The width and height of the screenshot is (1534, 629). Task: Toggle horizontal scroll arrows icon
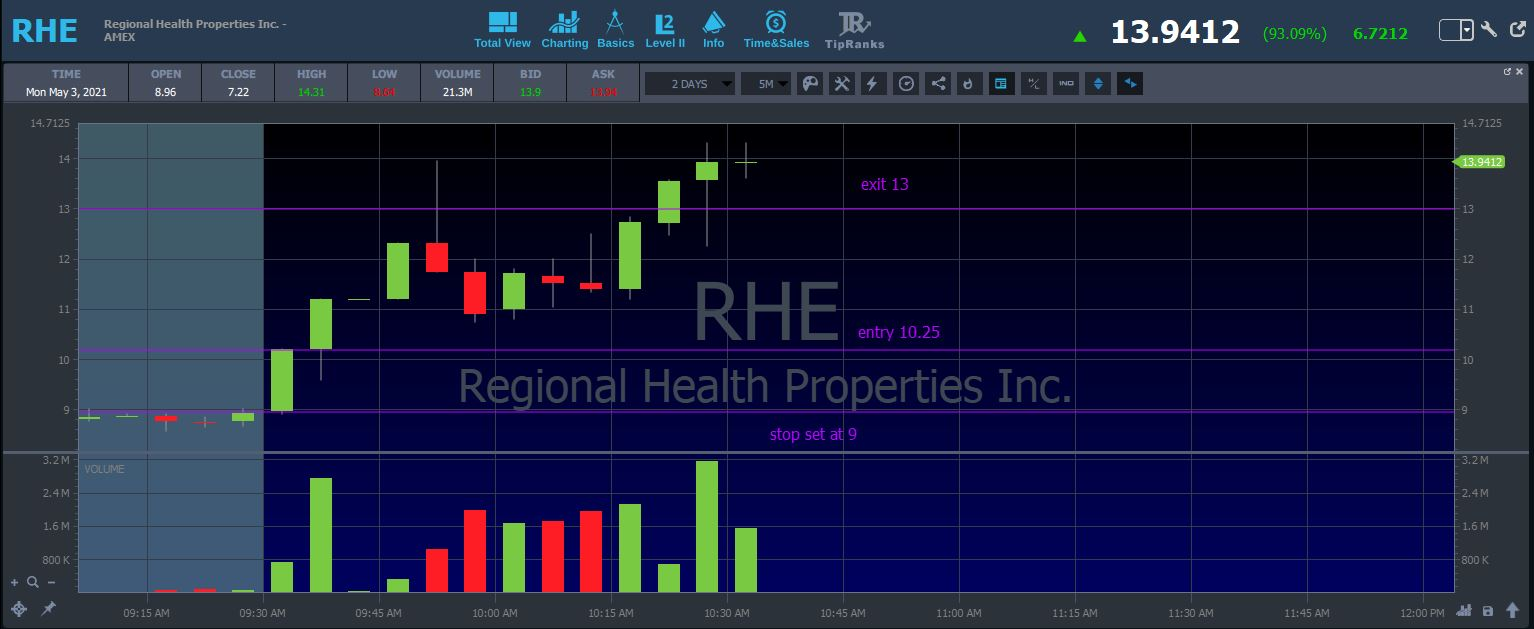[1130, 84]
